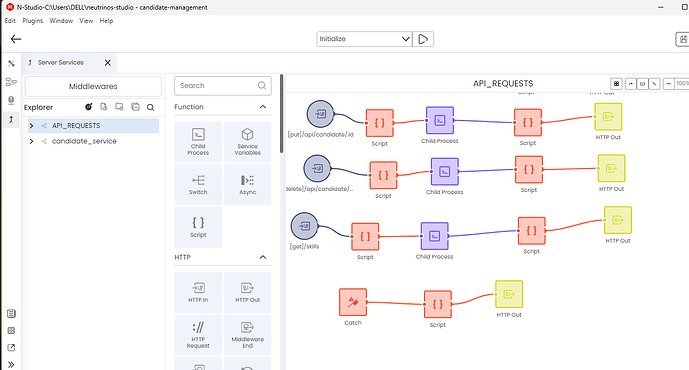Choose the Middleware End palette node
Image resolution: width=689 pixels, height=370 pixels.
(x=247, y=335)
